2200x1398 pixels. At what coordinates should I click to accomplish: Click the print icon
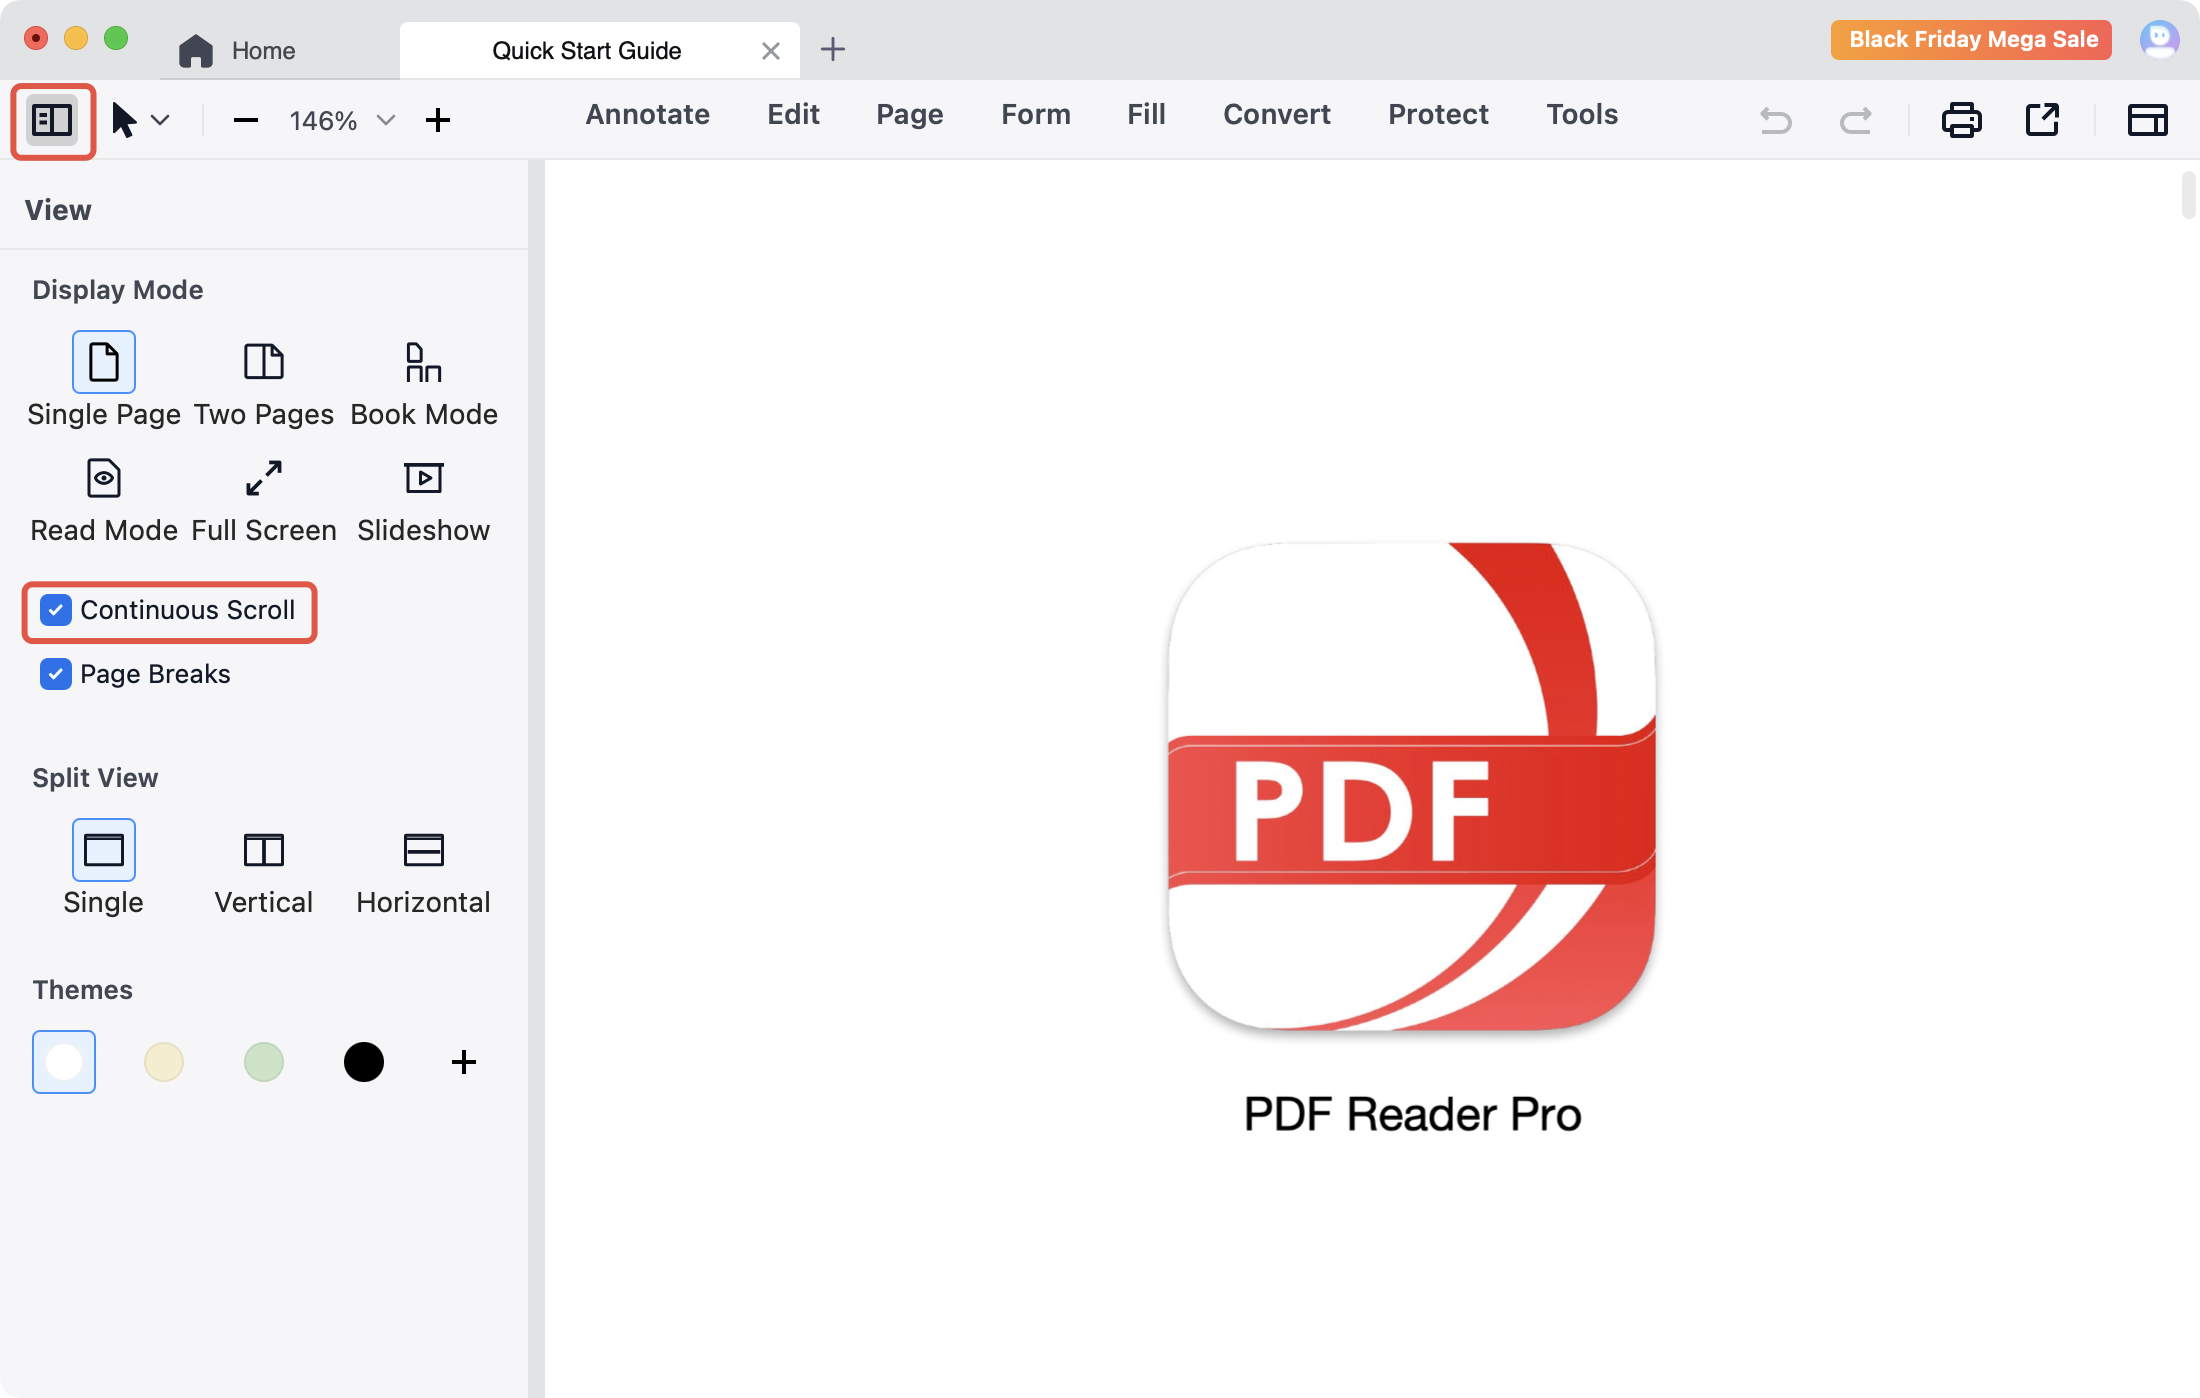[1961, 120]
